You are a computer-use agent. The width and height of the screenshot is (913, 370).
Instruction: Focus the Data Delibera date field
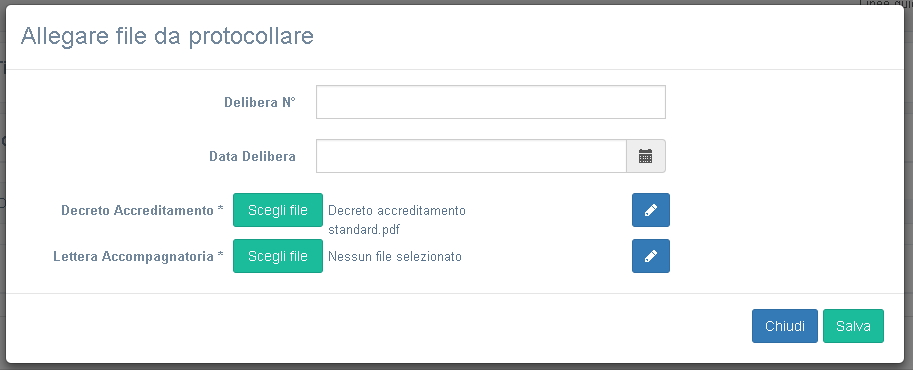point(471,156)
